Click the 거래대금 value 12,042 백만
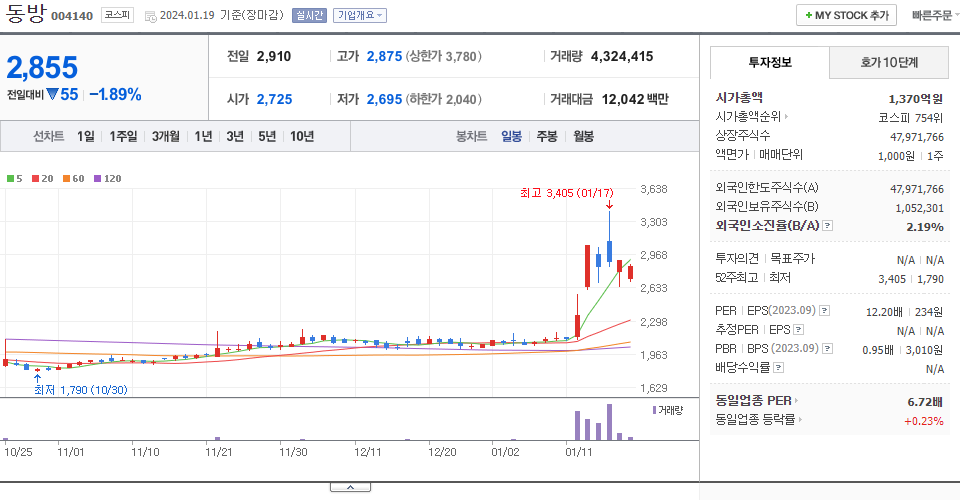 tap(636, 99)
